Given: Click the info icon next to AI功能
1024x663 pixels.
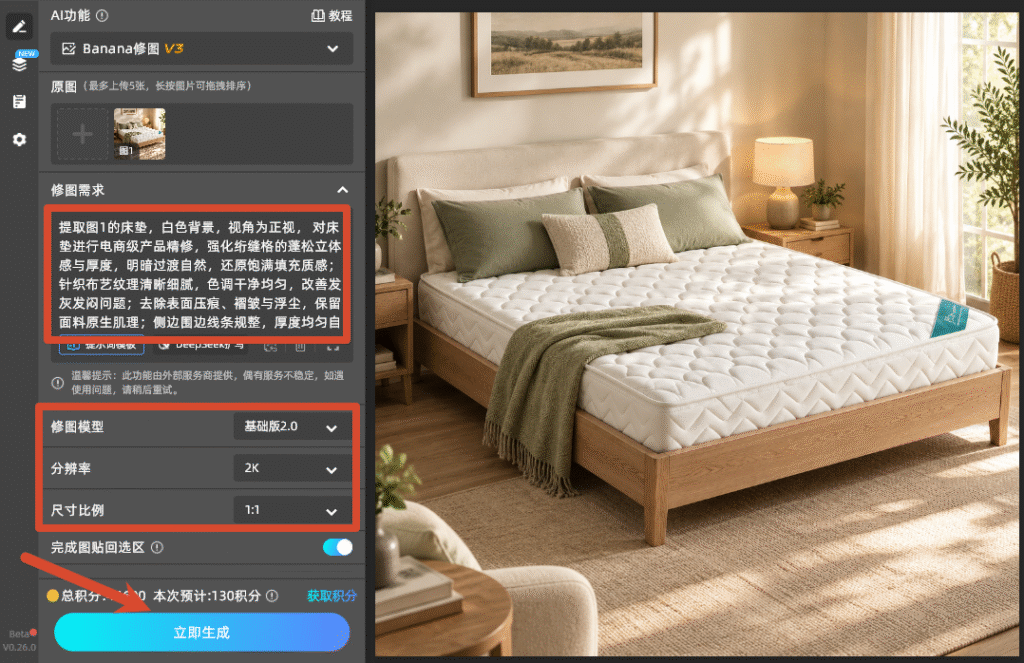Looking at the screenshot, I should pyautogui.click(x=102, y=16).
